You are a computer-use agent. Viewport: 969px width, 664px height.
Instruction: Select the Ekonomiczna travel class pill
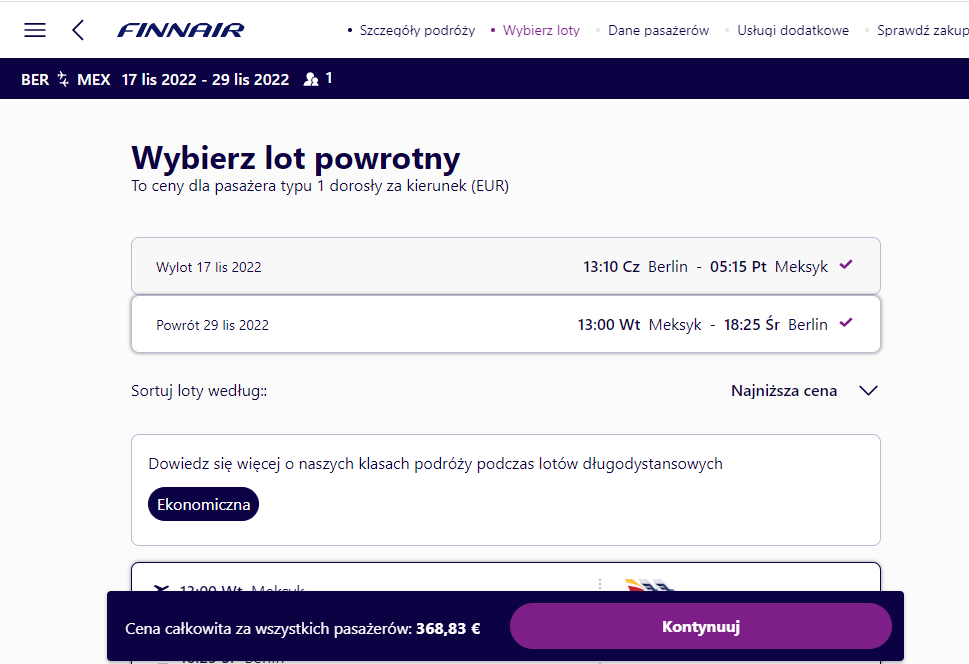[203, 504]
